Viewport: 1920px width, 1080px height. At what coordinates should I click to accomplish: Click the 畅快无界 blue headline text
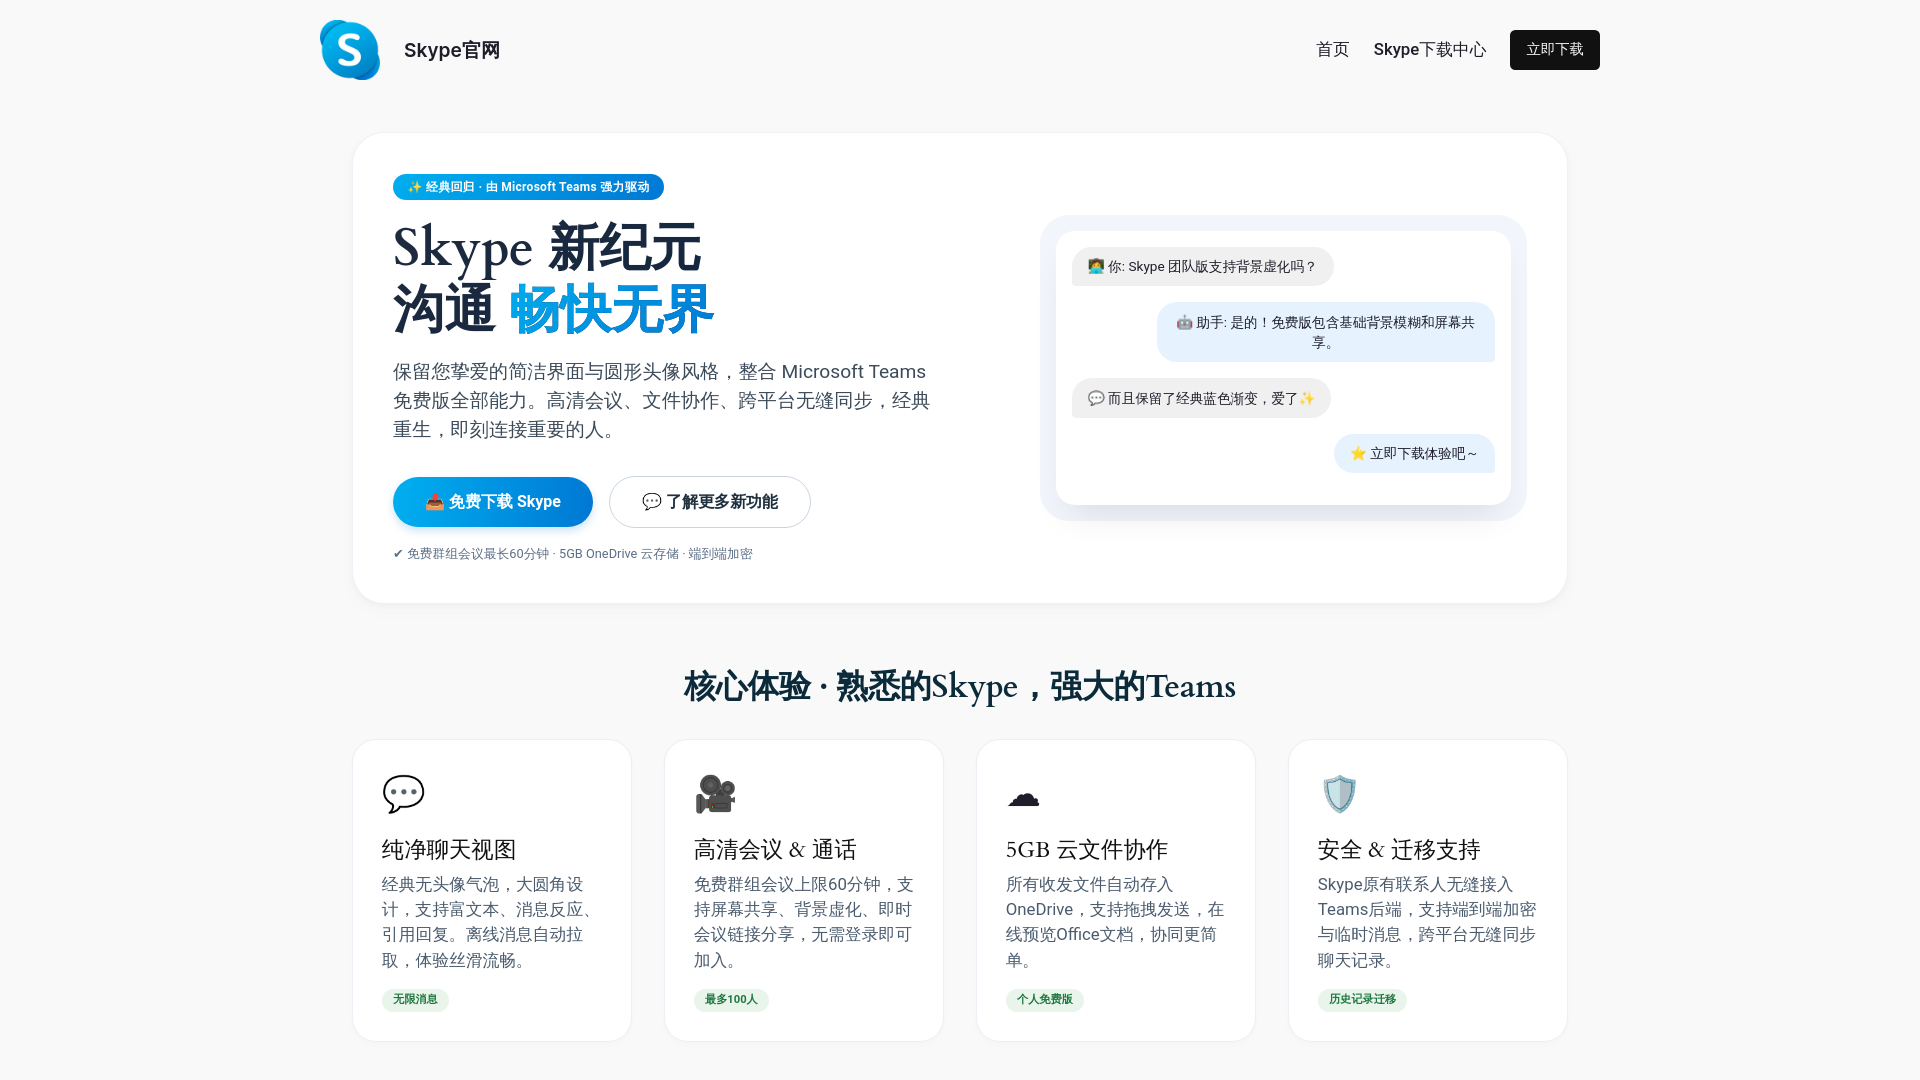pos(611,310)
